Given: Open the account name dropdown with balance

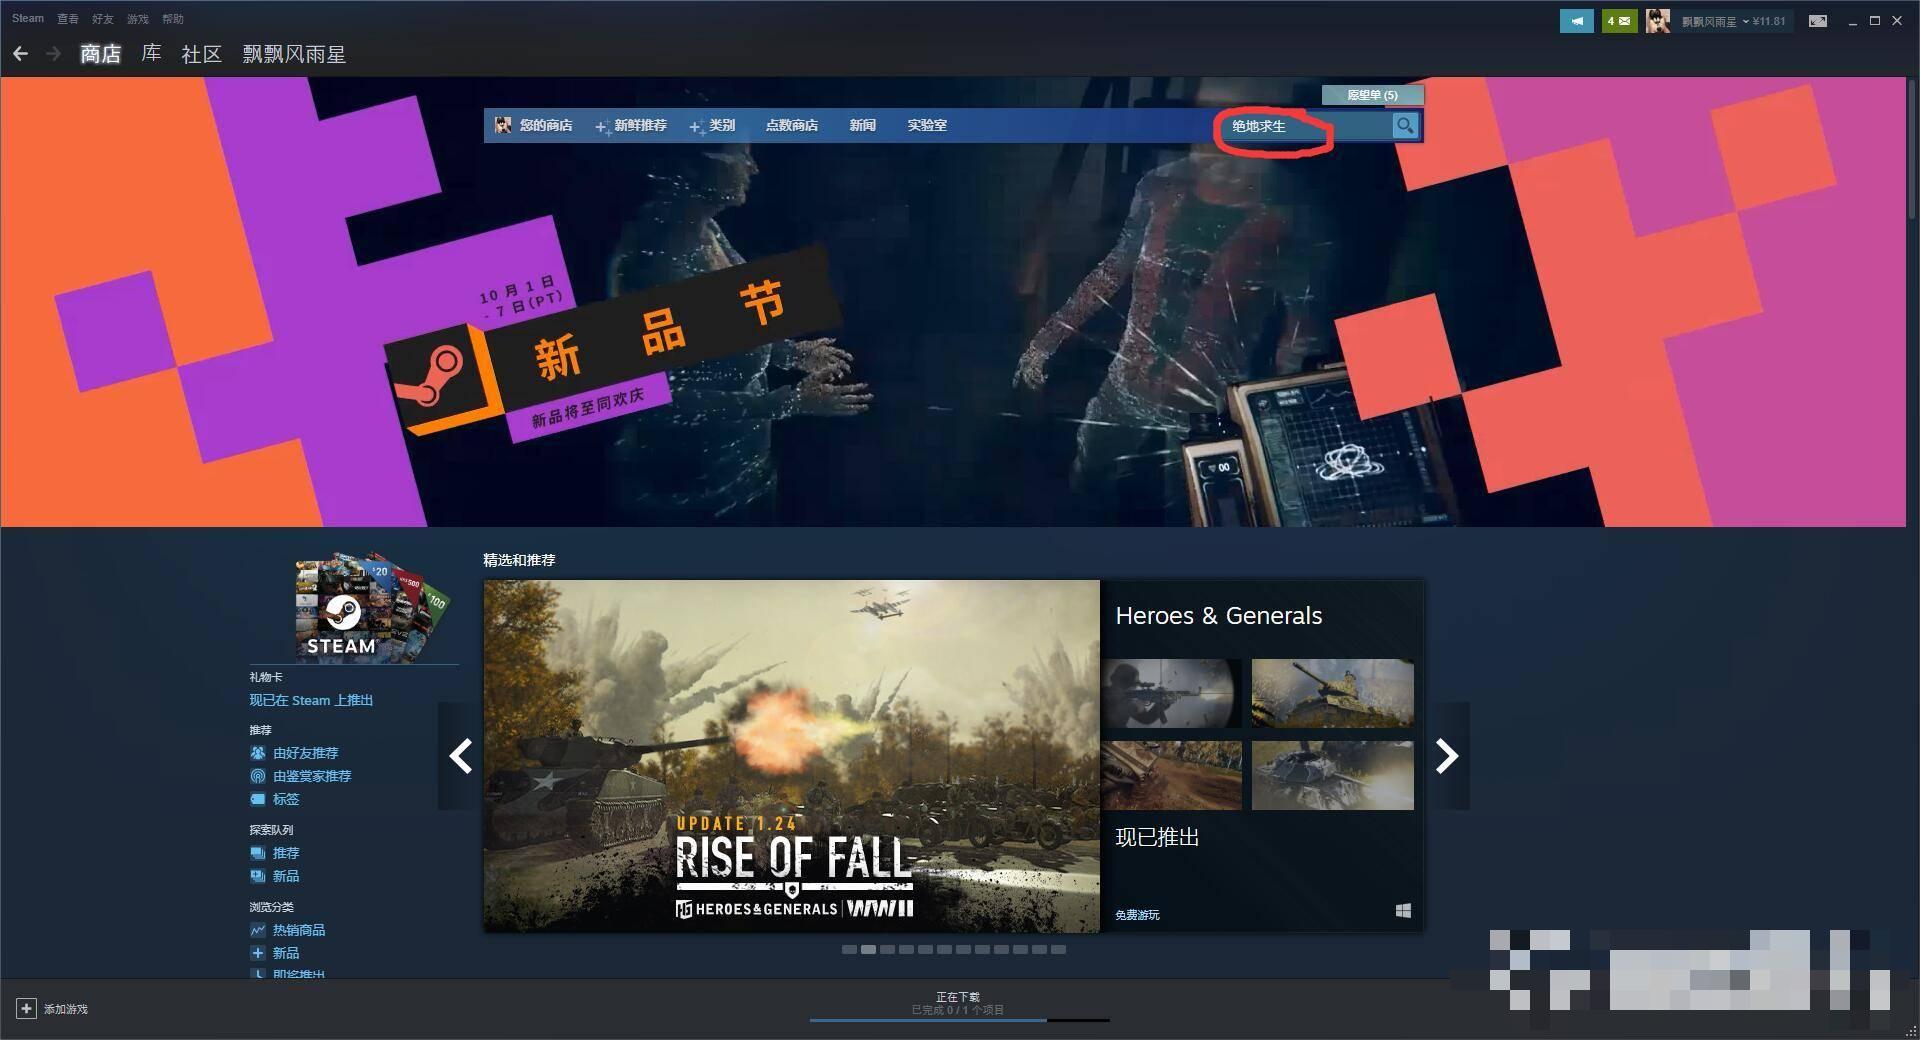Looking at the screenshot, I should [x=1733, y=21].
